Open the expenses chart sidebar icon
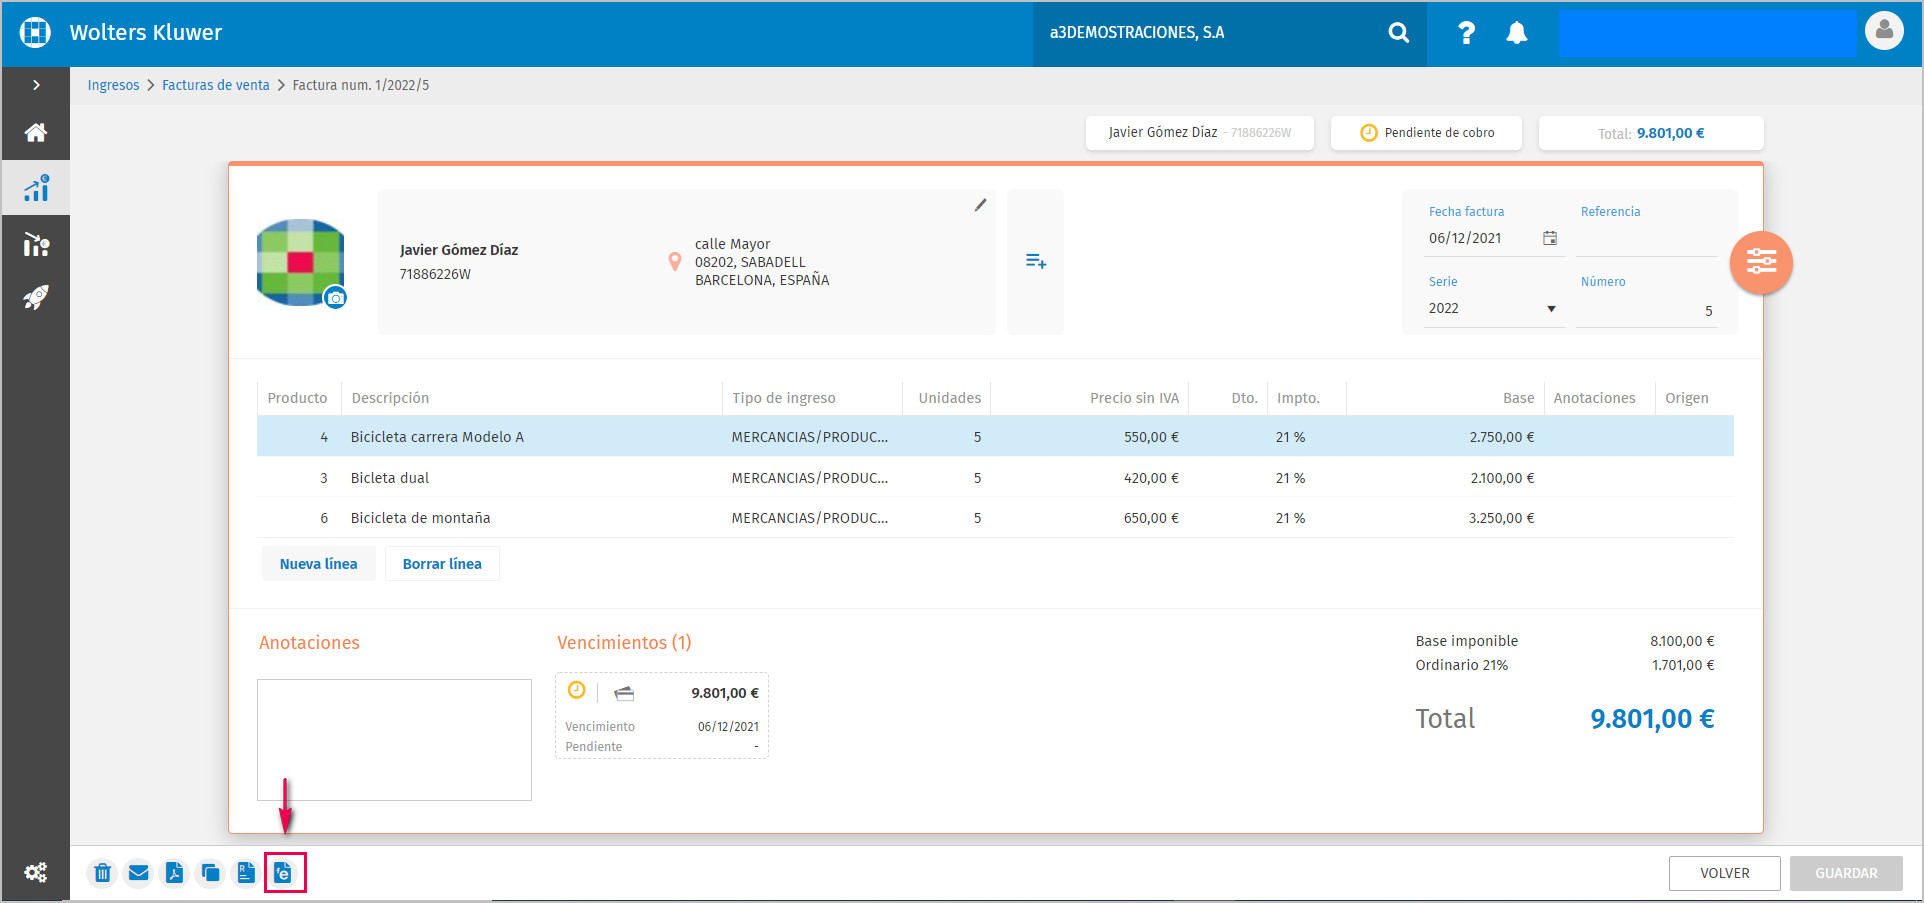Image resolution: width=1924 pixels, height=903 pixels. point(36,244)
